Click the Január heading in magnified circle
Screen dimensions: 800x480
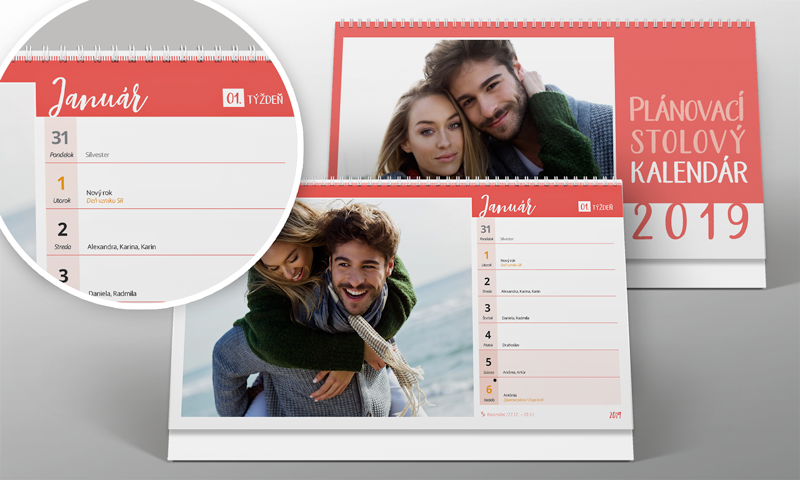point(98,97)
